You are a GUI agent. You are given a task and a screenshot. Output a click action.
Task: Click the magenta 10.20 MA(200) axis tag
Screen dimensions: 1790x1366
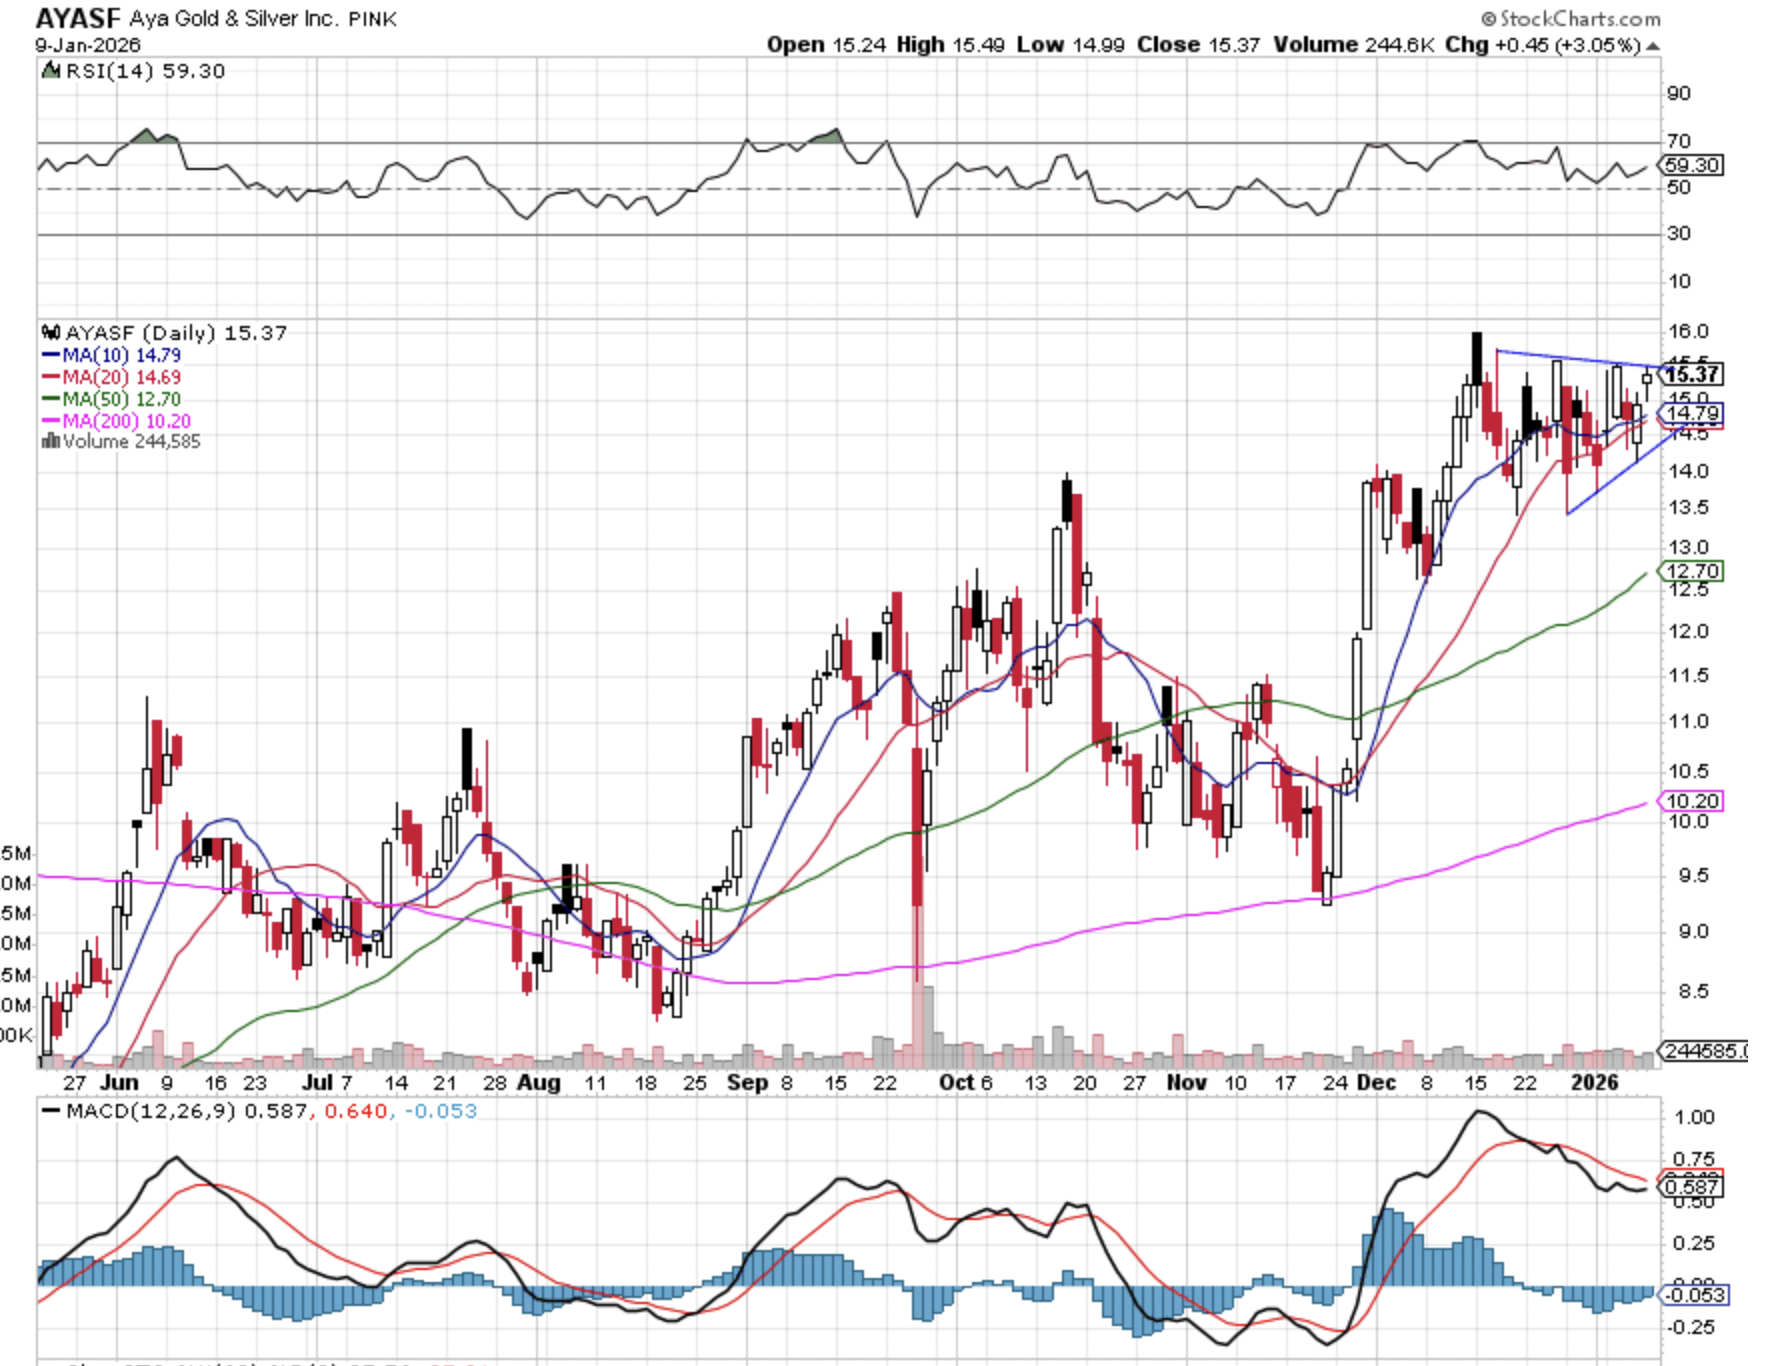point(1692,801)
